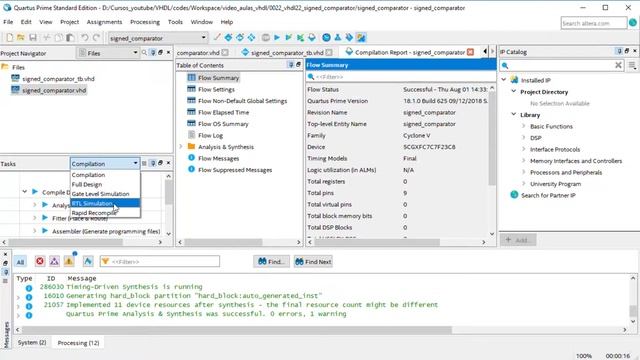
Task: Open the Files dropdown in Project Navigator
Action: [x=108, y=53]
